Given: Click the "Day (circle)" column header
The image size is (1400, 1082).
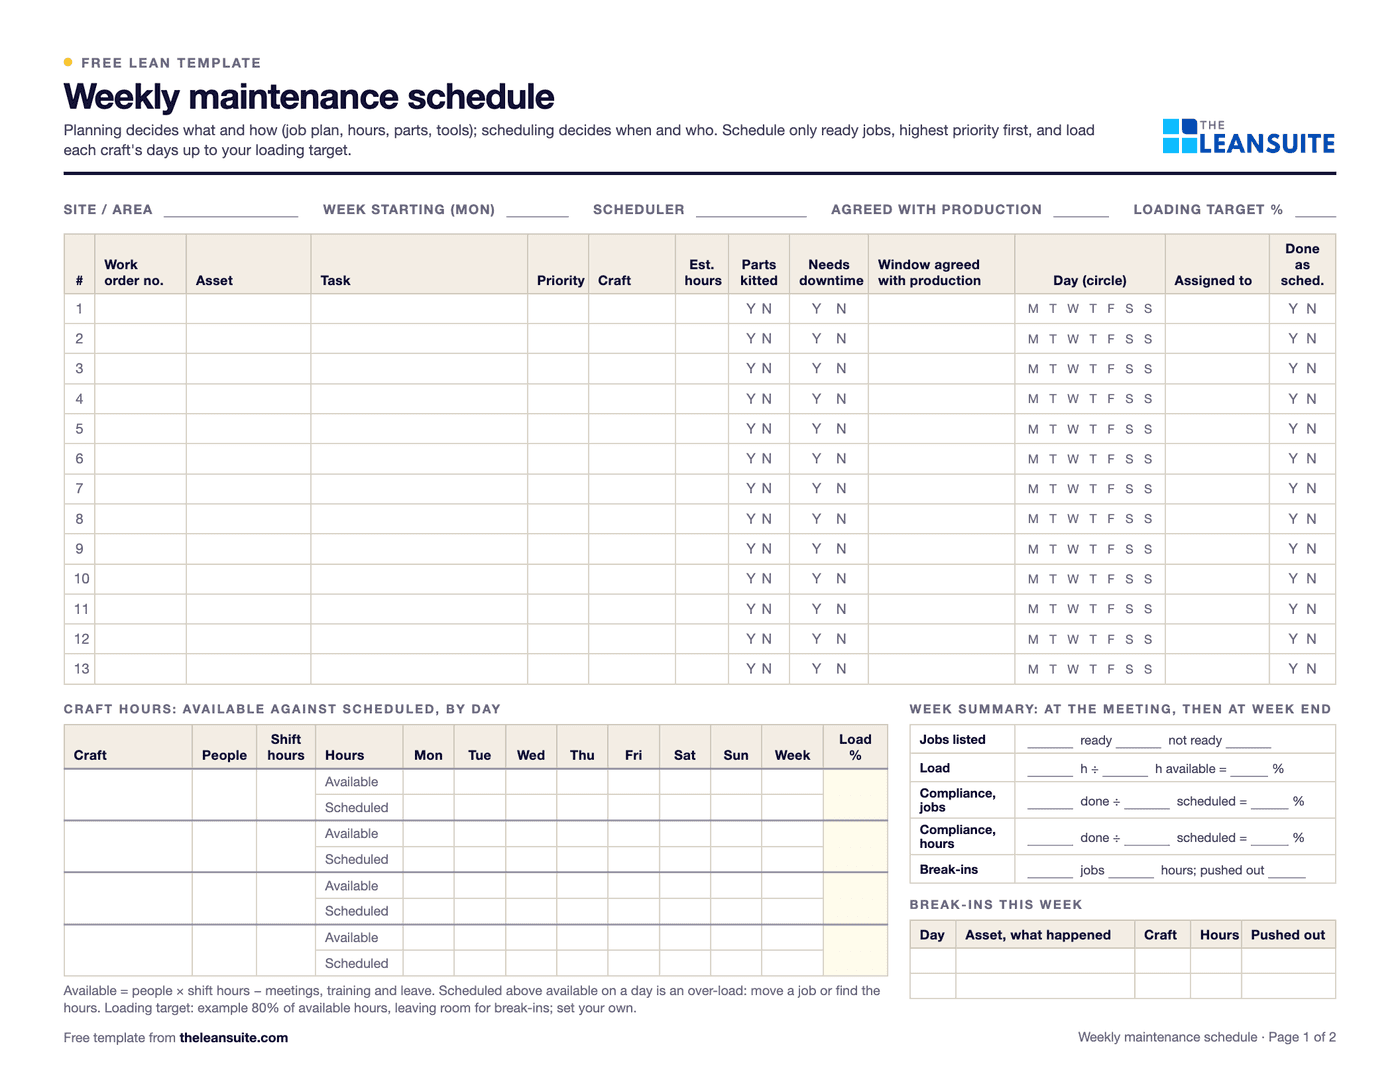Looking at the screenshot, I should [1090, 281].
